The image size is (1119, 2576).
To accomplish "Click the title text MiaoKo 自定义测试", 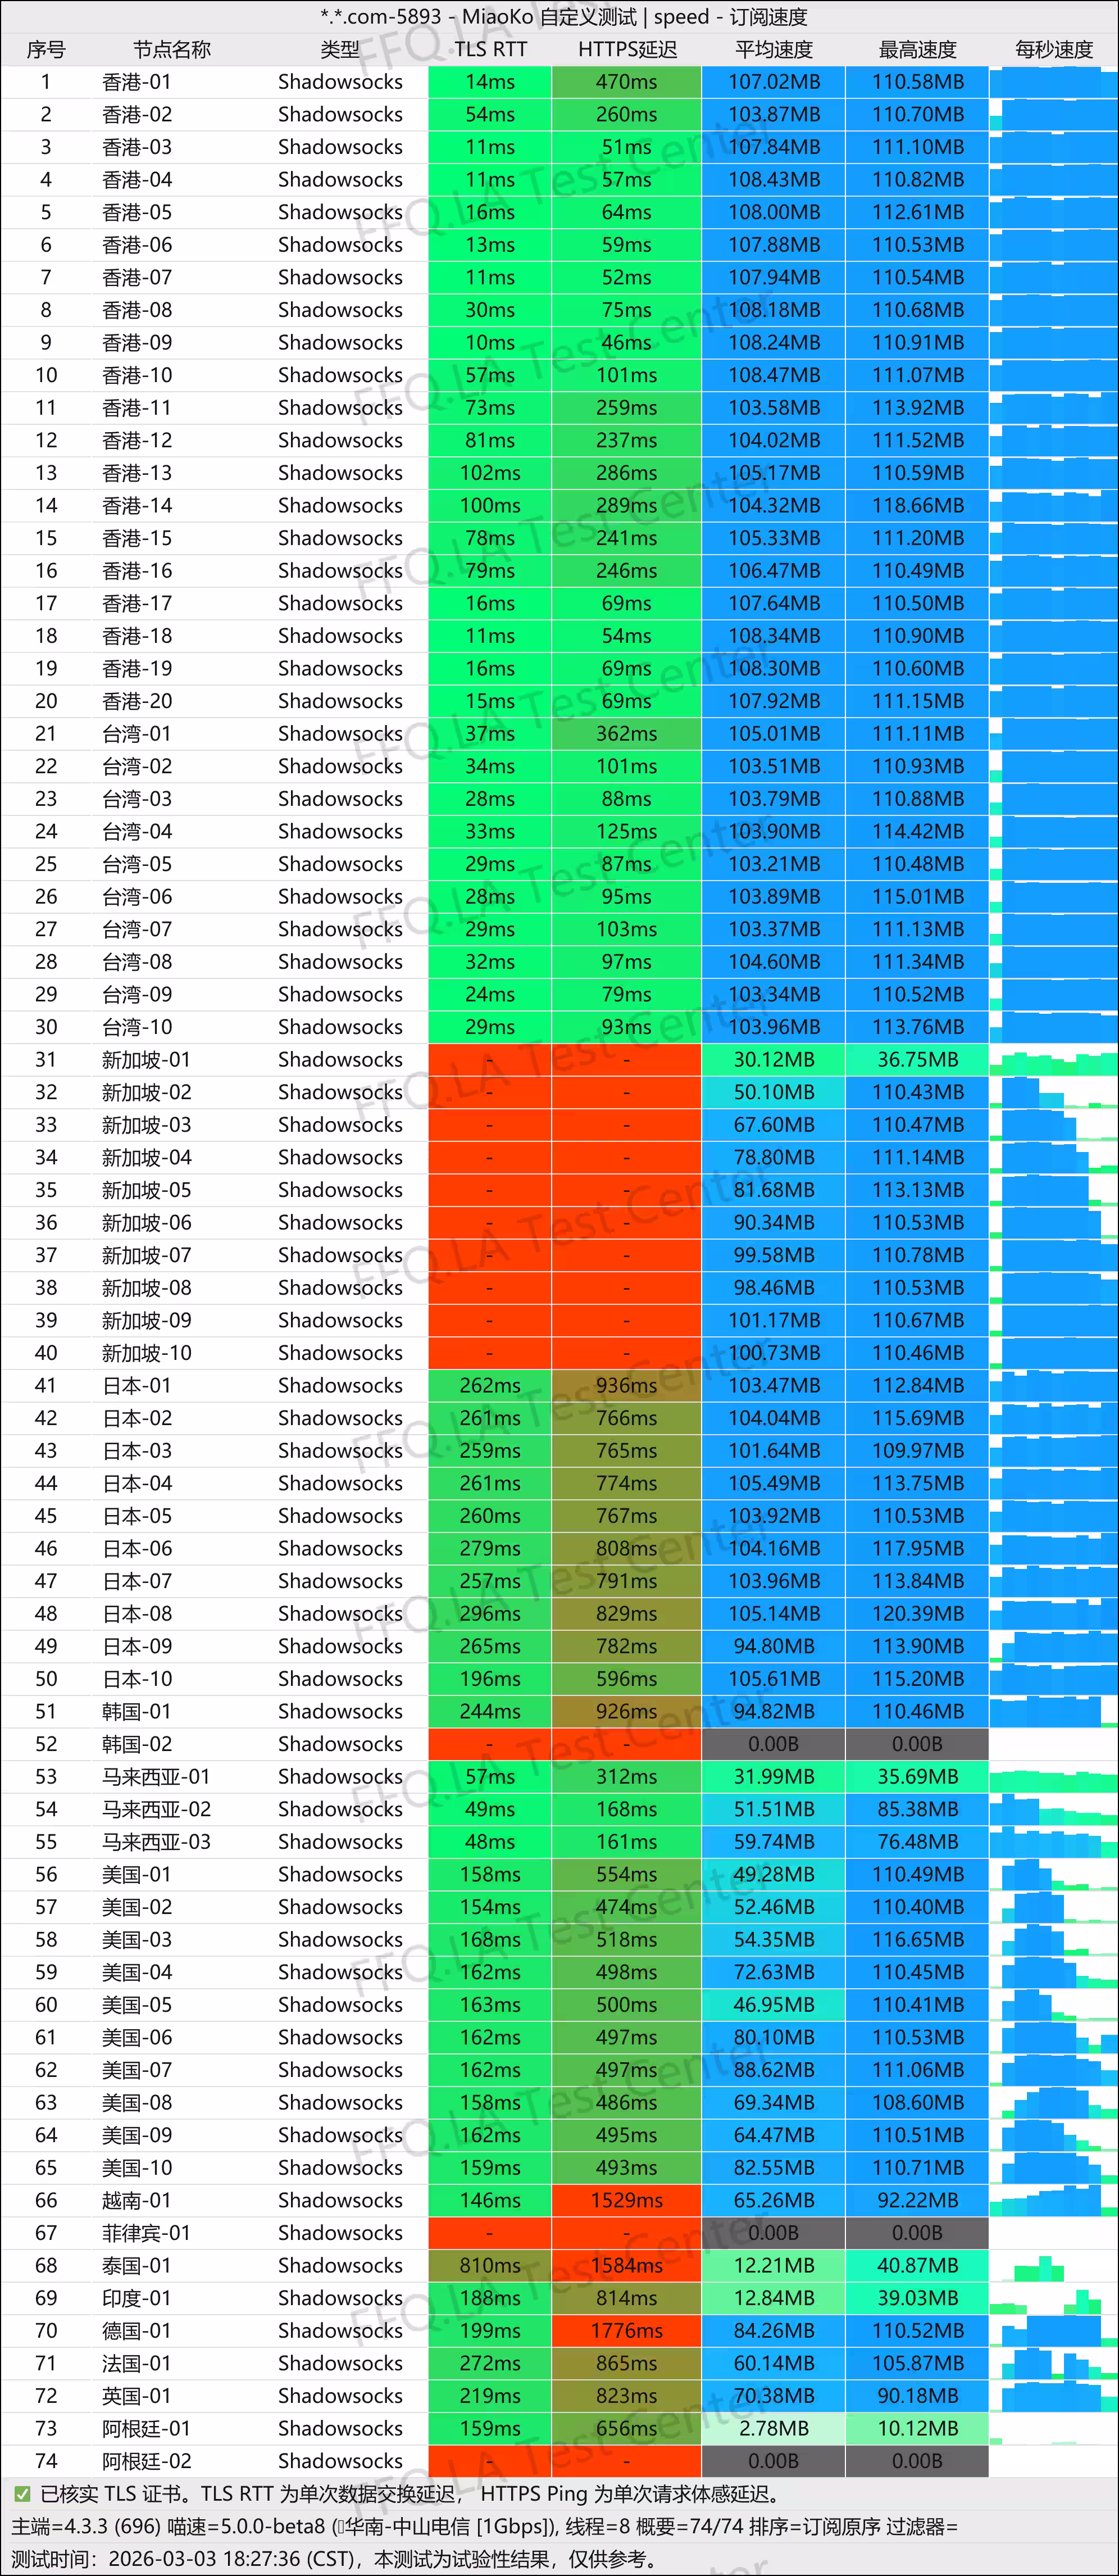I will coord(549,17).
